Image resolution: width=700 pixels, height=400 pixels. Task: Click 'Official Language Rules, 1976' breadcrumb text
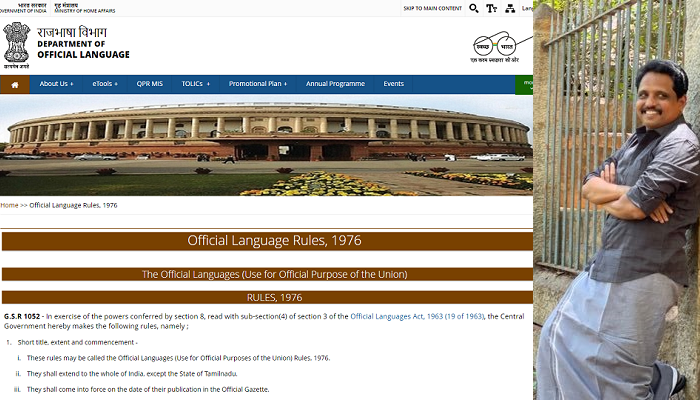point(73,205)
